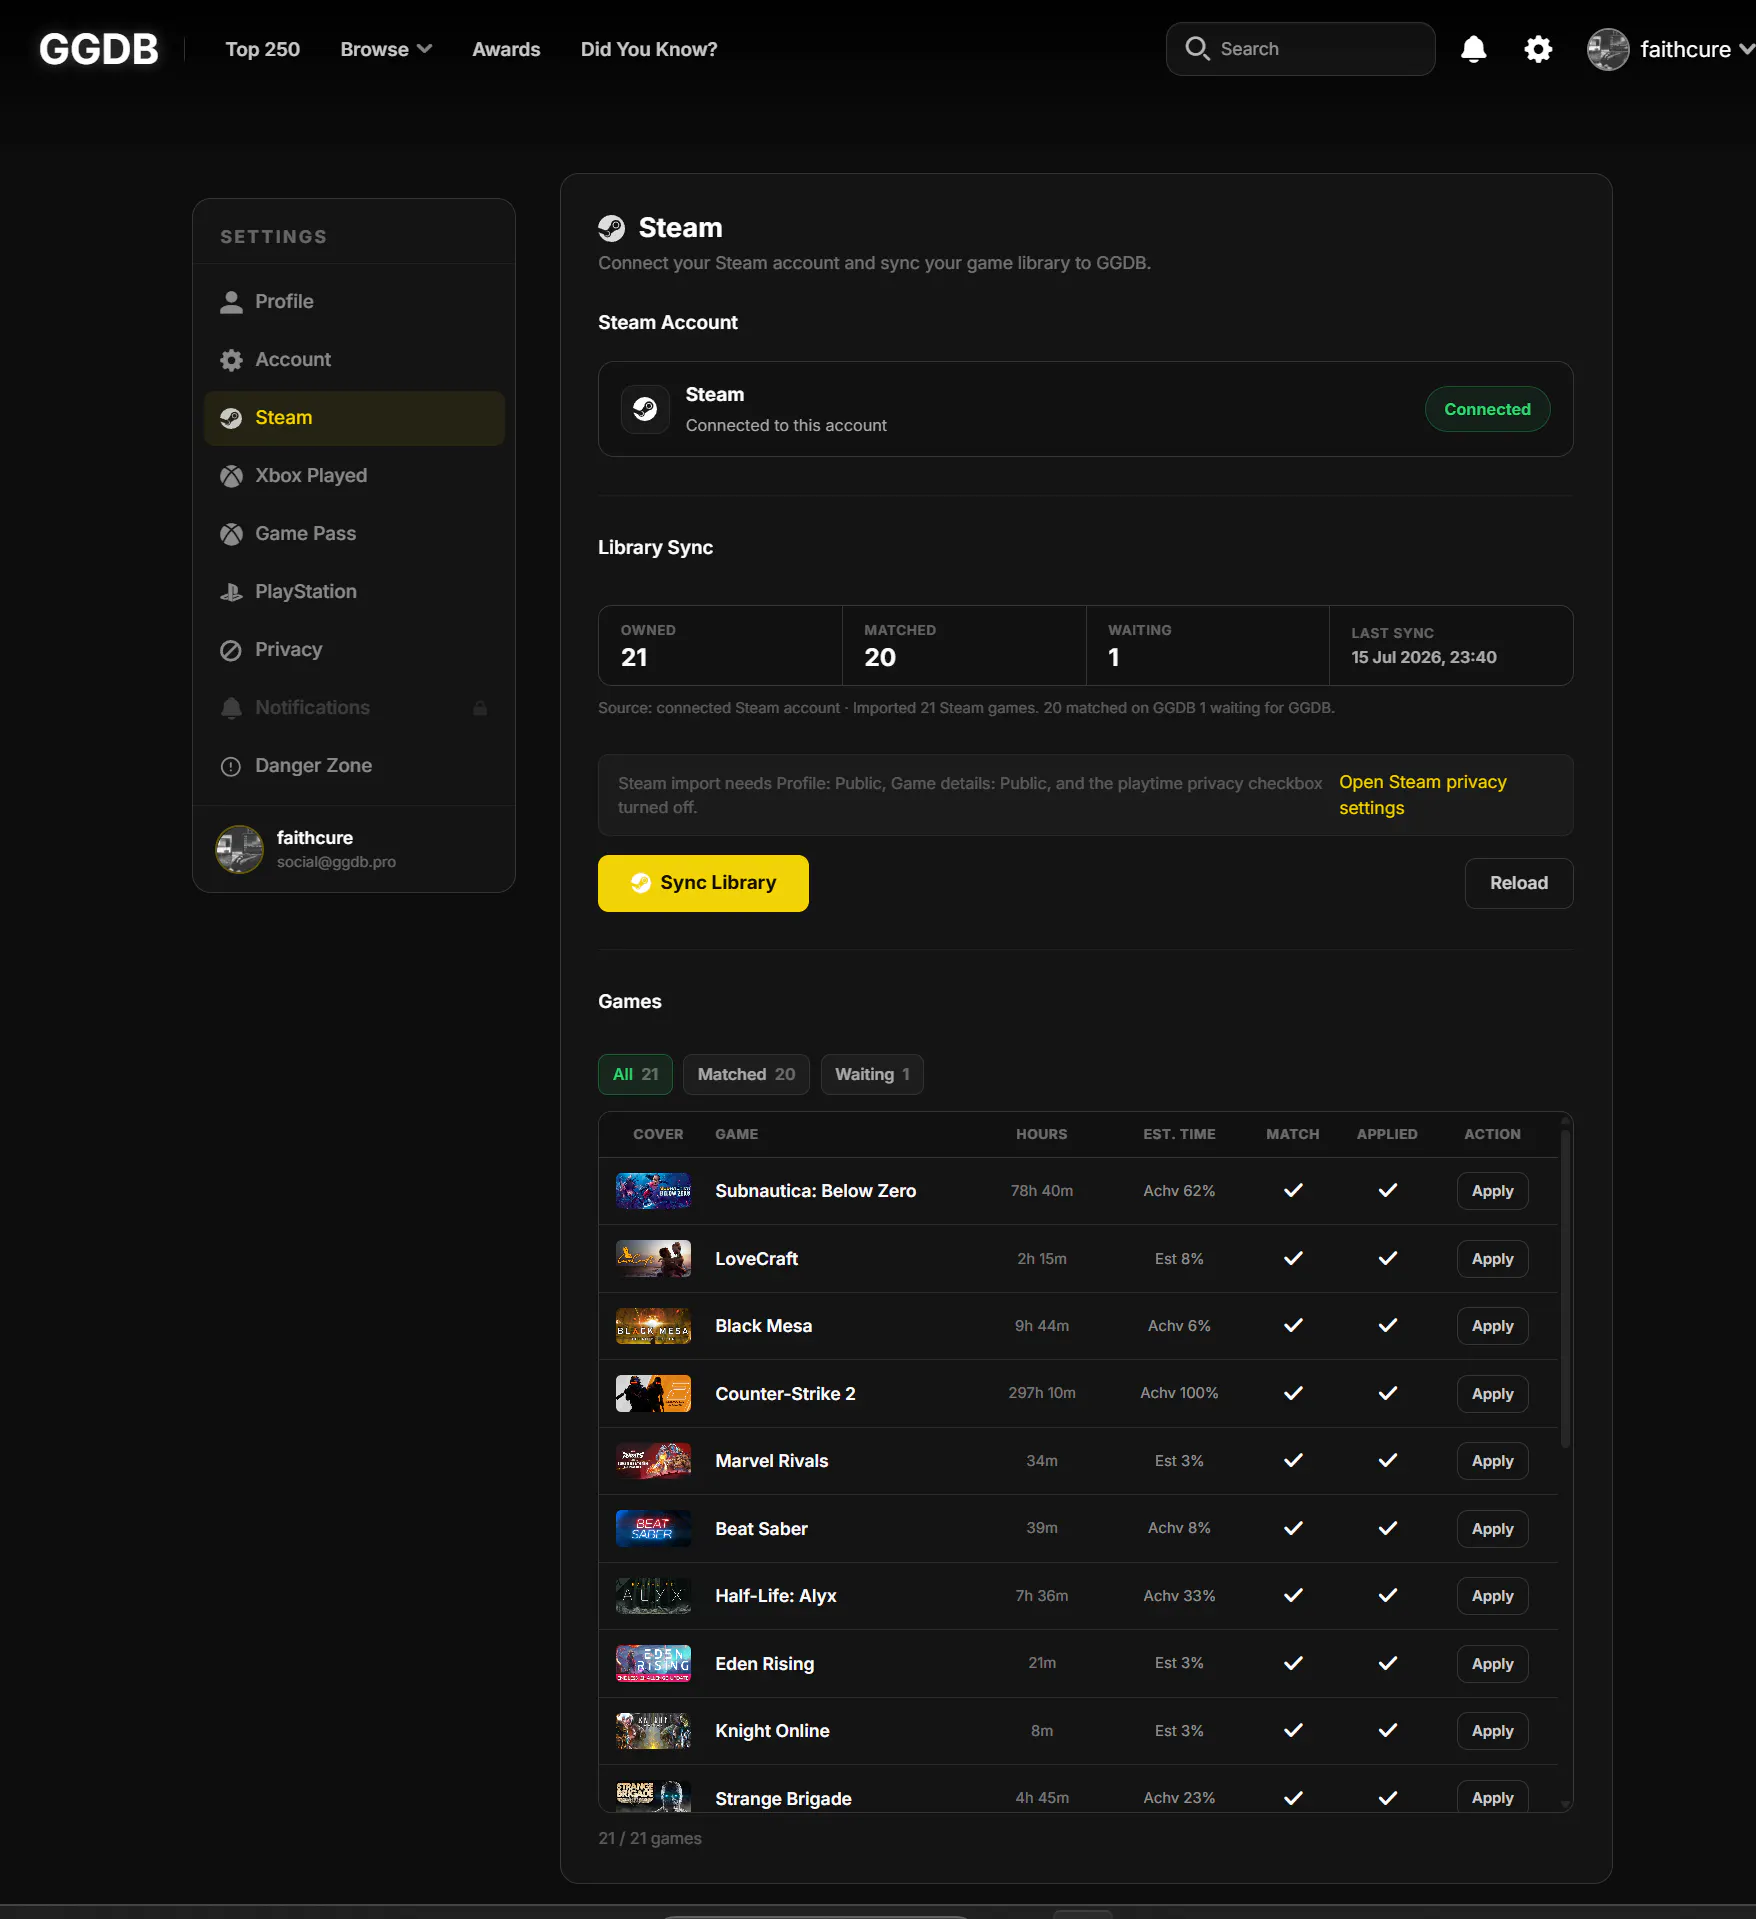The image size is (1756, 1919).
Task: Open Did You Know? page
Action: pos(649,49)
